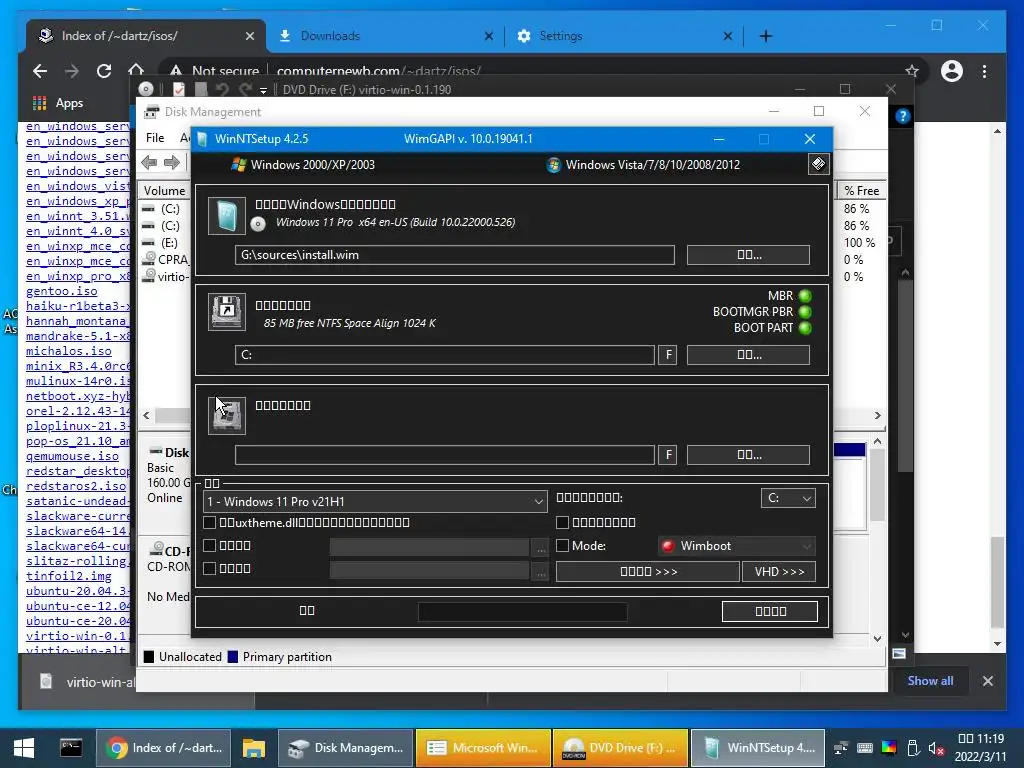Click the Volume column header in Disk Management

click(x=165, y=191)
